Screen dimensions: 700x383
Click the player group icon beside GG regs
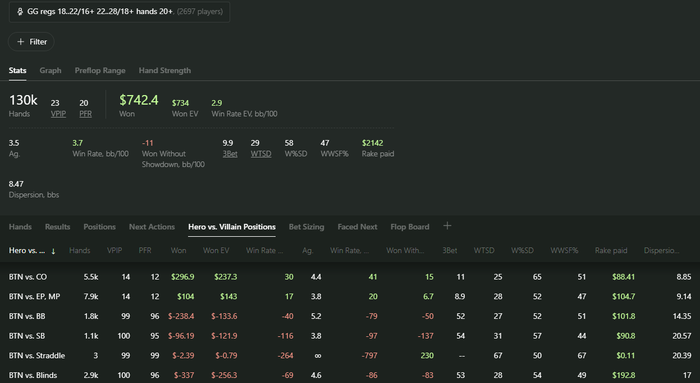[20, 12]
